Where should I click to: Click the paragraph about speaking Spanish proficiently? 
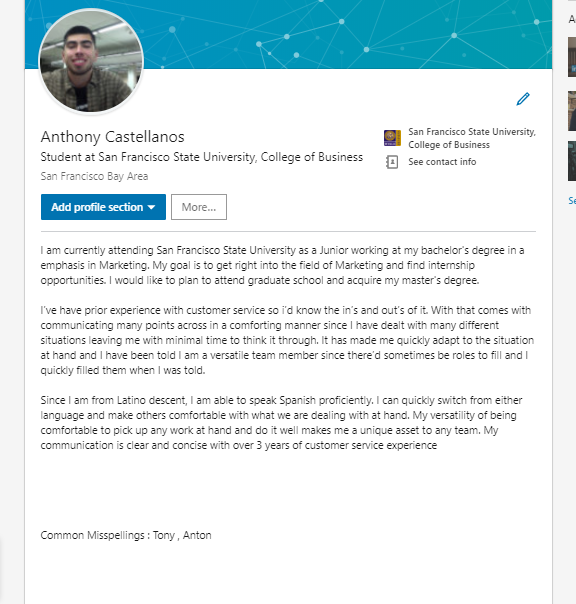(281, 423)
